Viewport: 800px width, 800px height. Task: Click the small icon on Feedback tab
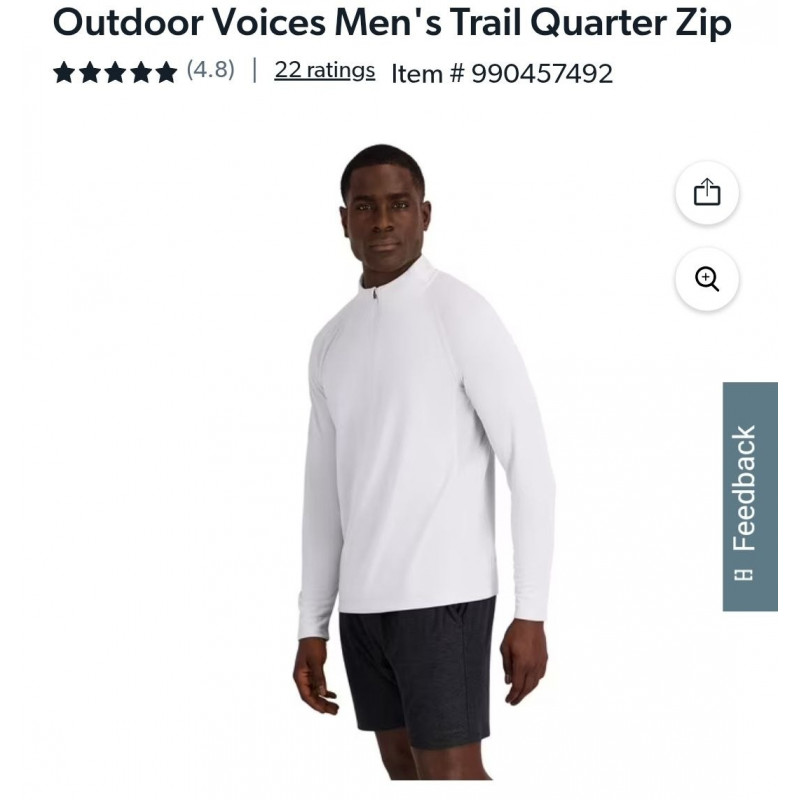click(743, 574)
